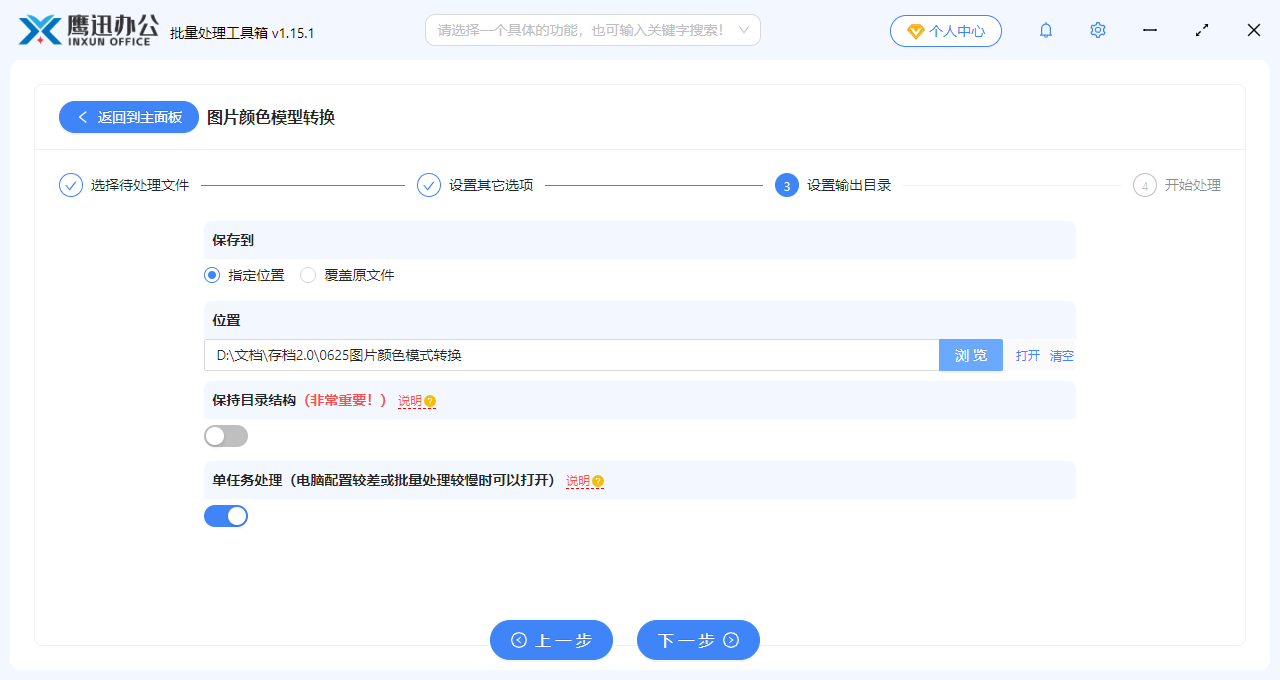Click 浏览 browse button
This screenshot has height=680, width=1280.
(x=971, y=355)
